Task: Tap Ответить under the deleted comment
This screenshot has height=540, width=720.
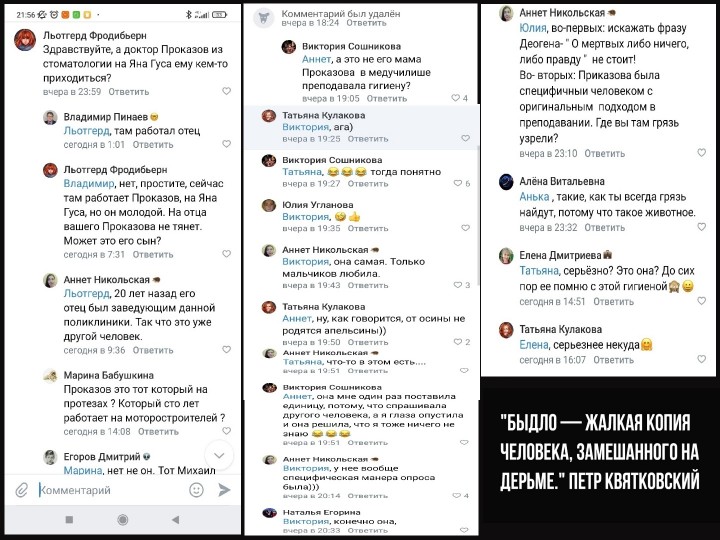Action: point(366,23)
